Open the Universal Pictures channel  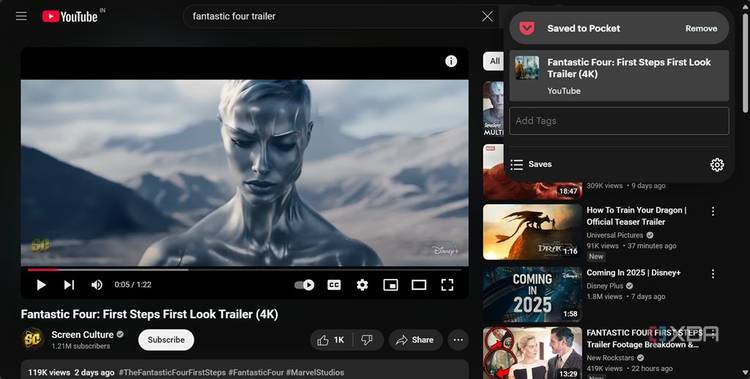(x=615, y=235)
